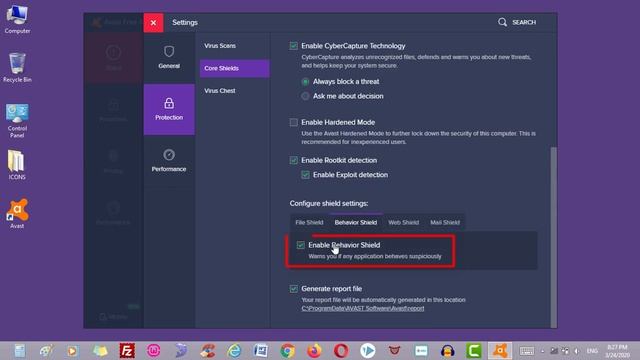This screenshot has height=360, width=640.
Task: Click the taskbar clock and date
Action: [x=617, y=351]
